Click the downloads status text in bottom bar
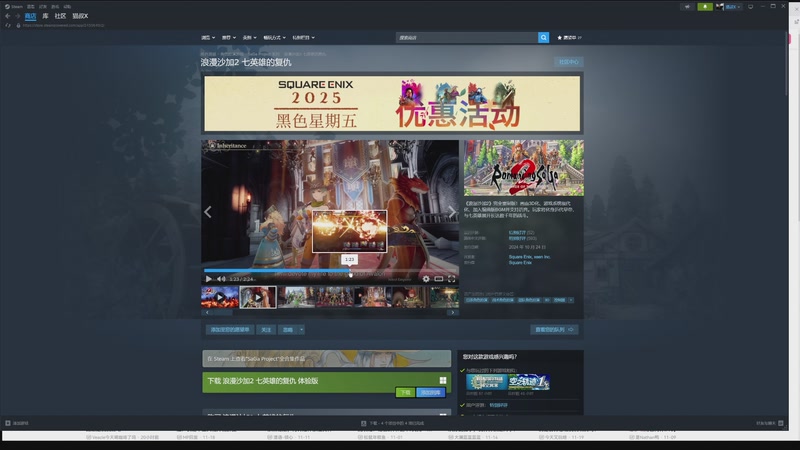The image size is (800, 450). click(x=397, y=423)
